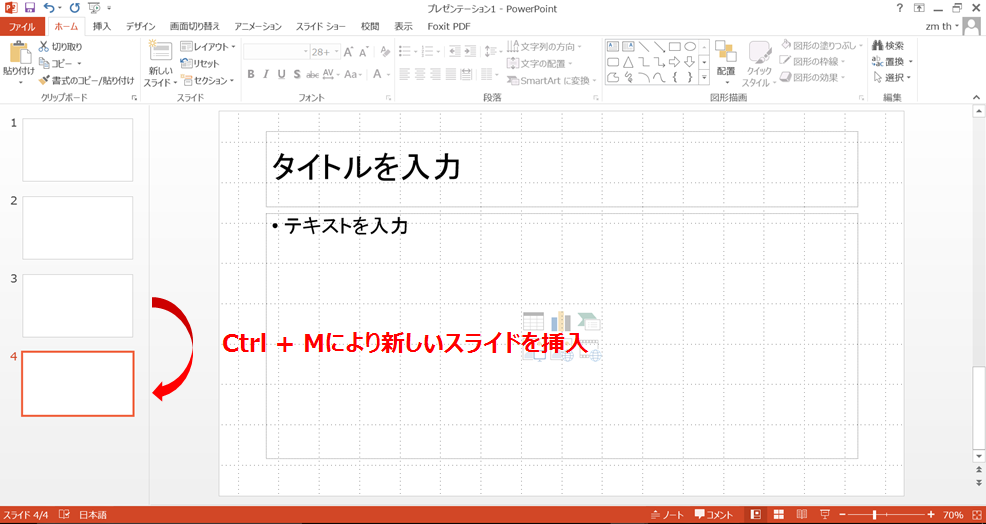Open shape fill (図形の塗りつぶし) dropdown
The height and width of the screenshot is (524, 986).
tap(821, 45)
